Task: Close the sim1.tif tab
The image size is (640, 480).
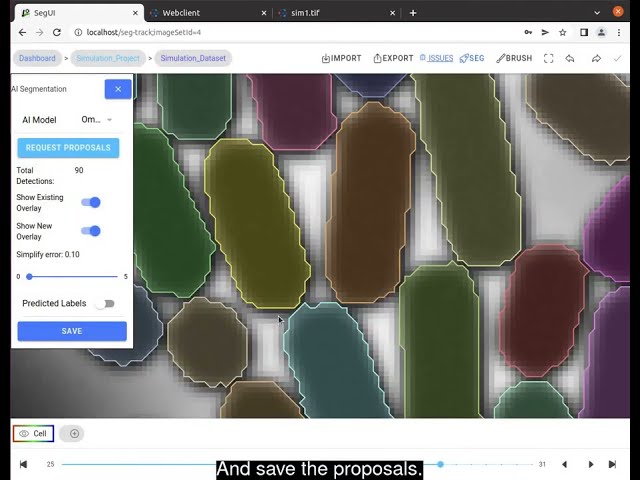Action: [392, 13]
